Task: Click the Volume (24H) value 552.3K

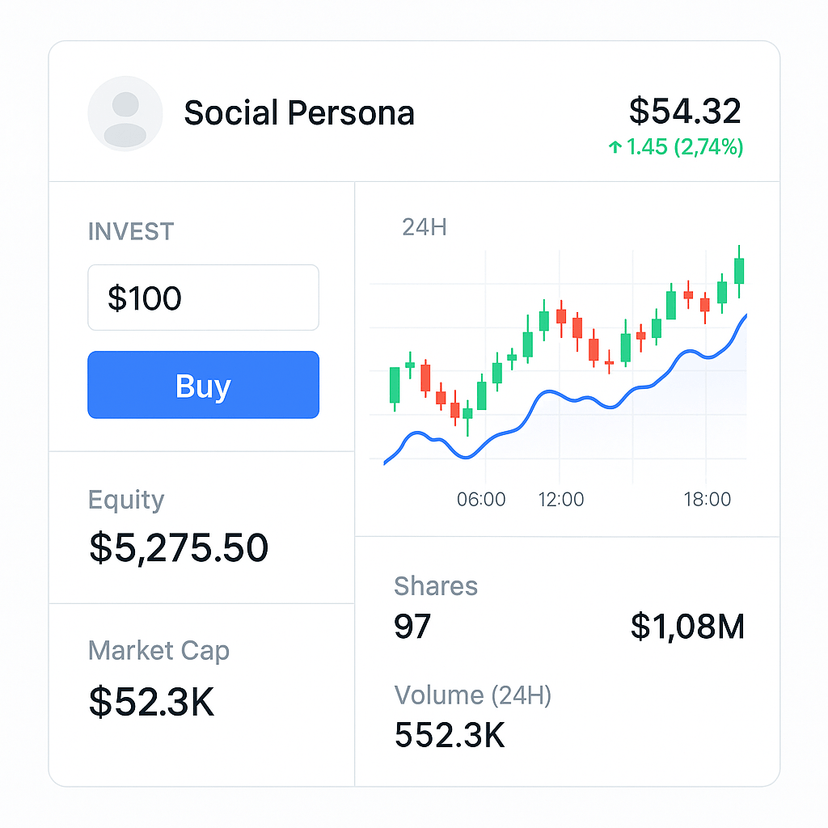Action: [449, 735]
